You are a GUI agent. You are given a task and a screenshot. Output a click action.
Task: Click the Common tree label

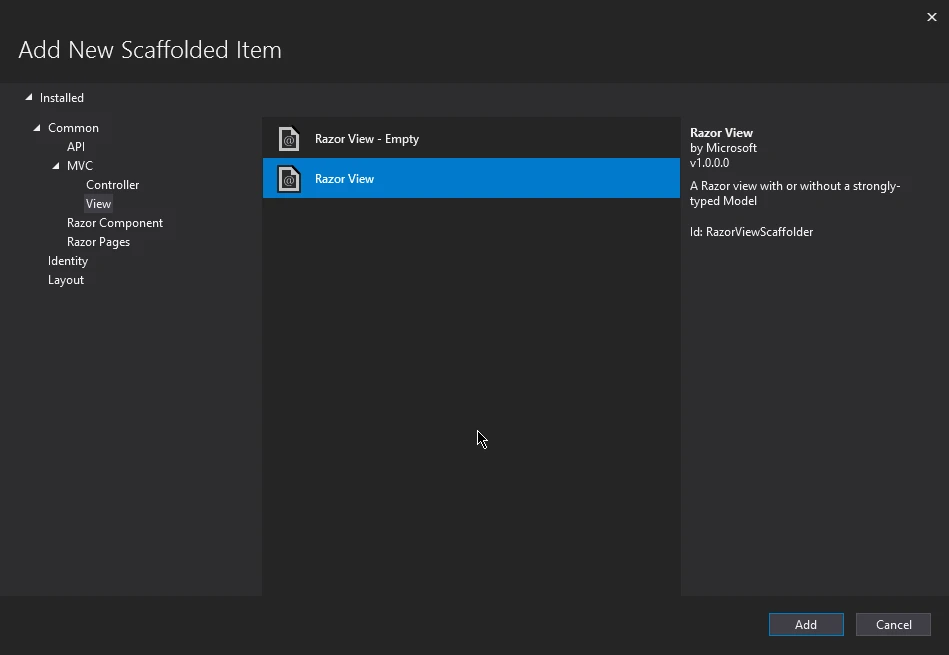(73, 128)
